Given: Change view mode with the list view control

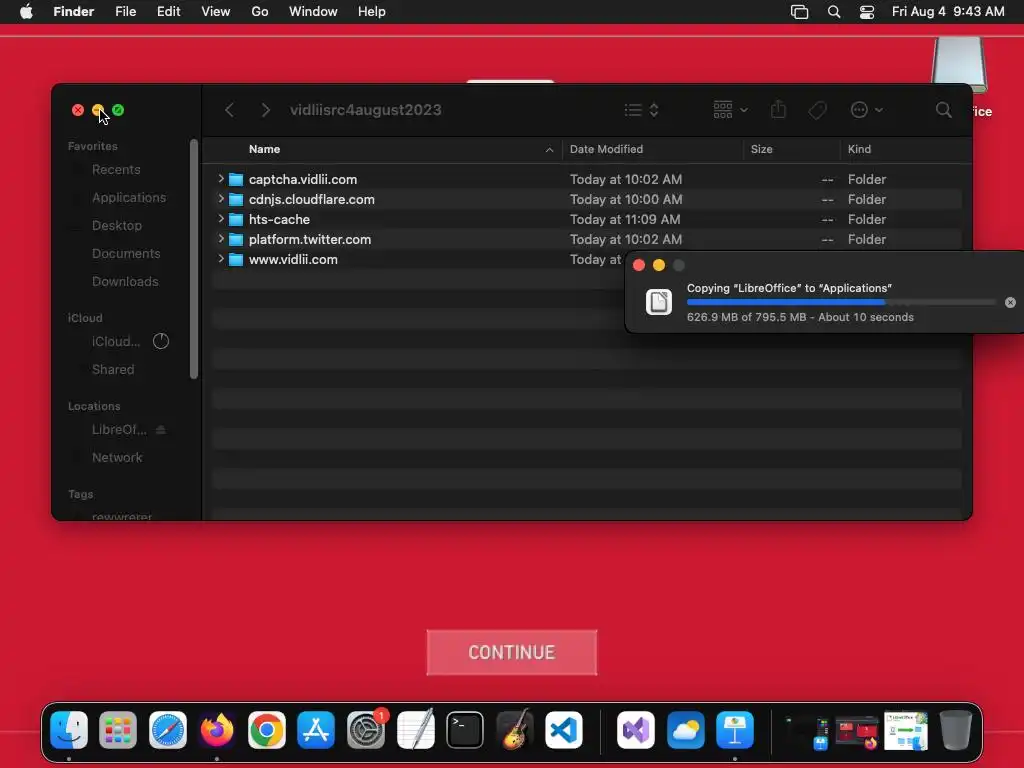Looking at the screenshot, I should [641, 110].
